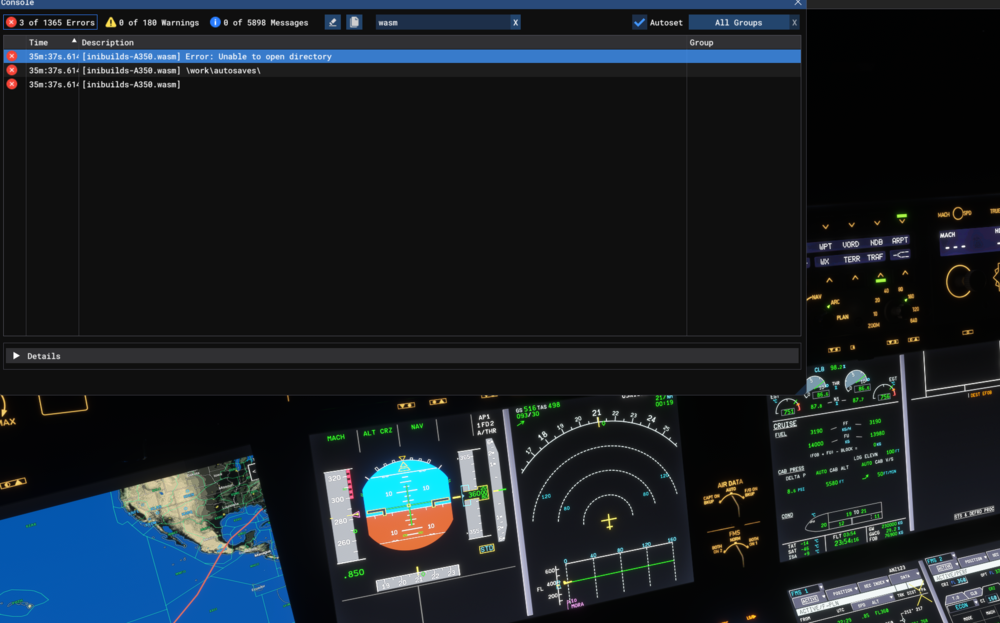Click the clear console pencil icon
The height and width of the screenshot is (623, 1000).
pos(332,21)
